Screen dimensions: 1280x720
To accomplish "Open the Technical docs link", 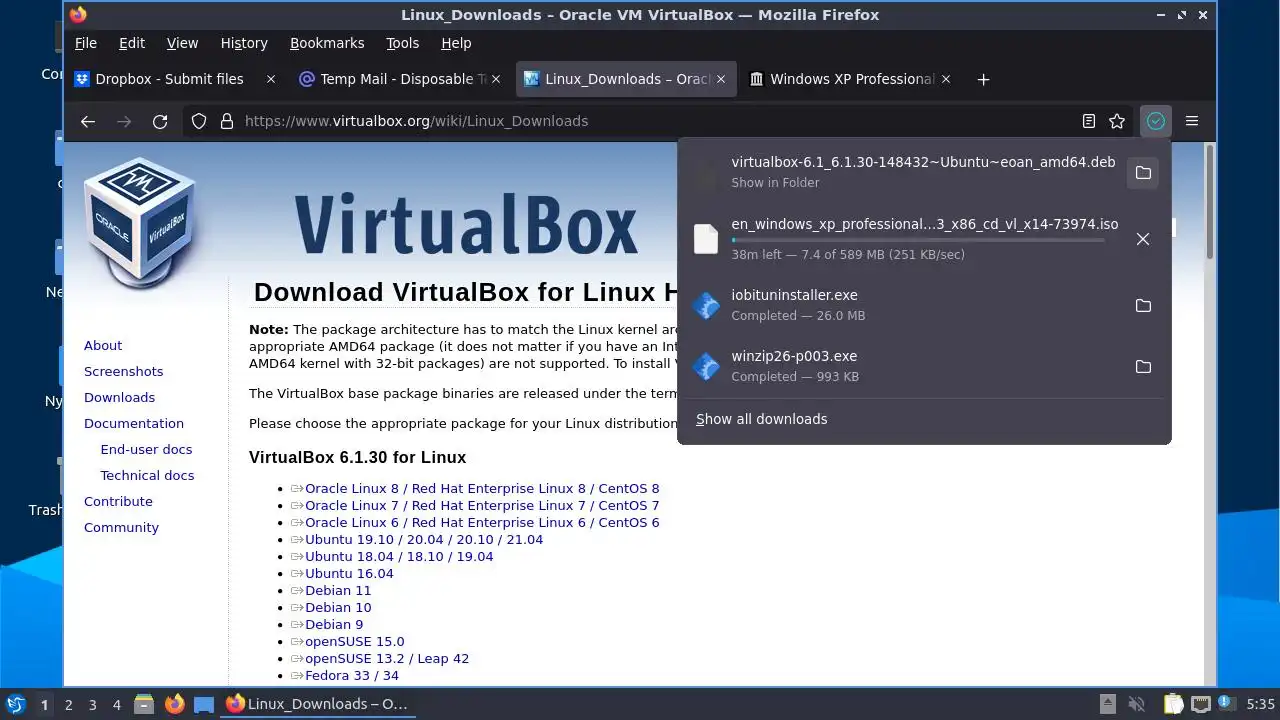I will pyautogui.click(x=147, y=475).
